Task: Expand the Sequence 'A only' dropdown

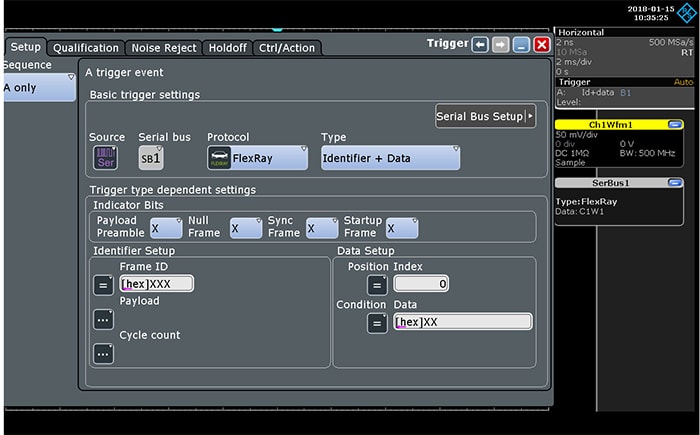Action: pyautogui.click(x=39, y=88)
